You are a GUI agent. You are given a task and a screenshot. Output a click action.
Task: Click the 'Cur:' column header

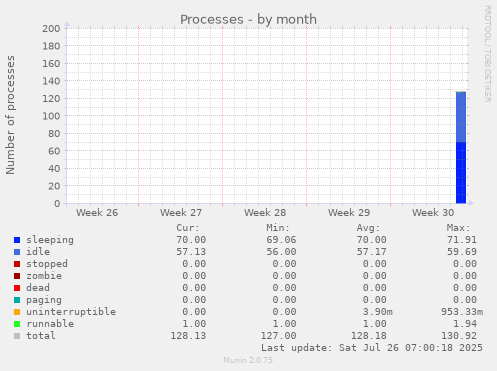(x=188, y=228)
